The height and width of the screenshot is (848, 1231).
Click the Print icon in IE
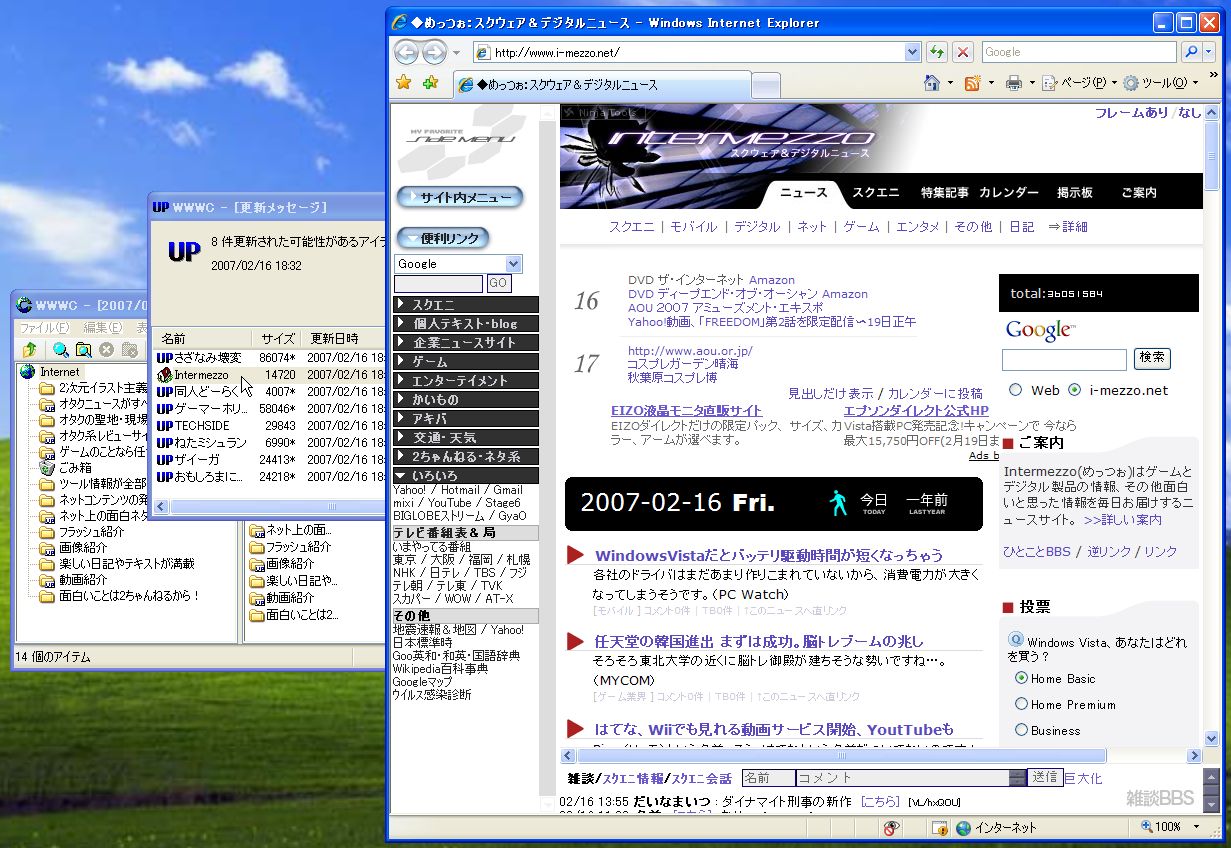coord(1013,83)
